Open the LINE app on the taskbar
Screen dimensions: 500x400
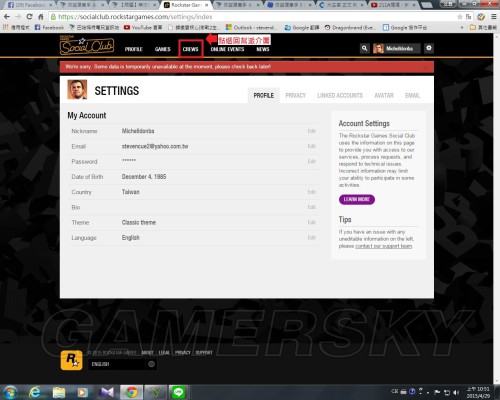point(178,392)
